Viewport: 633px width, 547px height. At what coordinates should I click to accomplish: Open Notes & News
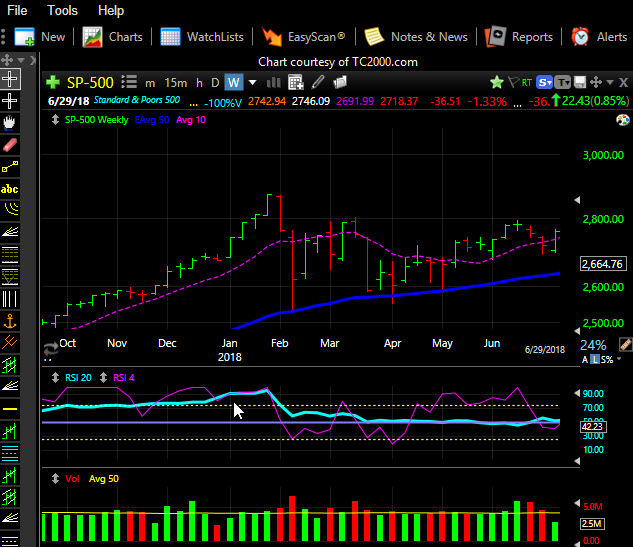pos(416,37)
